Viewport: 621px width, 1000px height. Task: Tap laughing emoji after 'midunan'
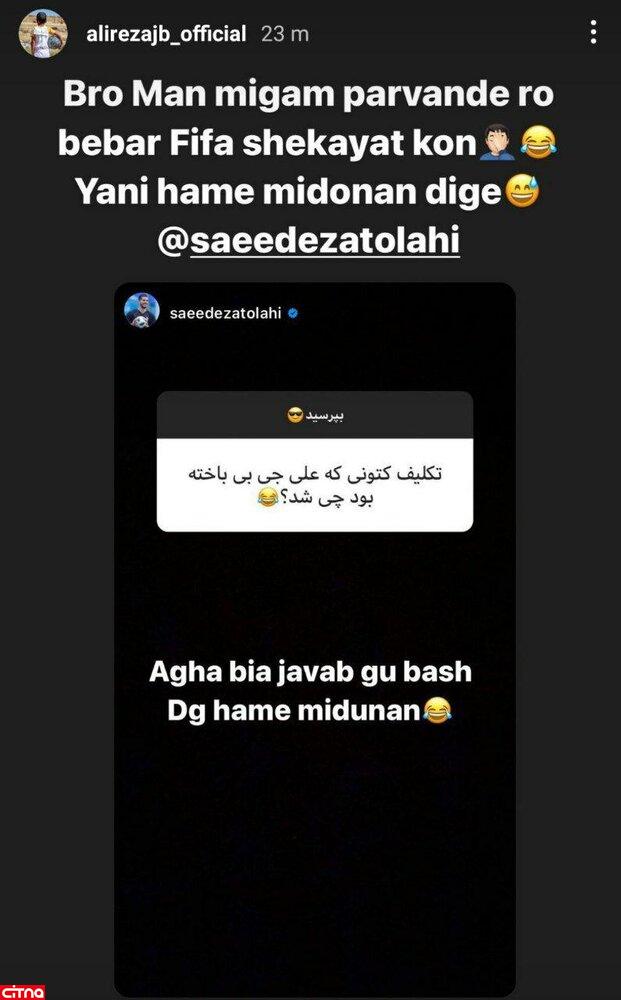[x=437, y=710]
